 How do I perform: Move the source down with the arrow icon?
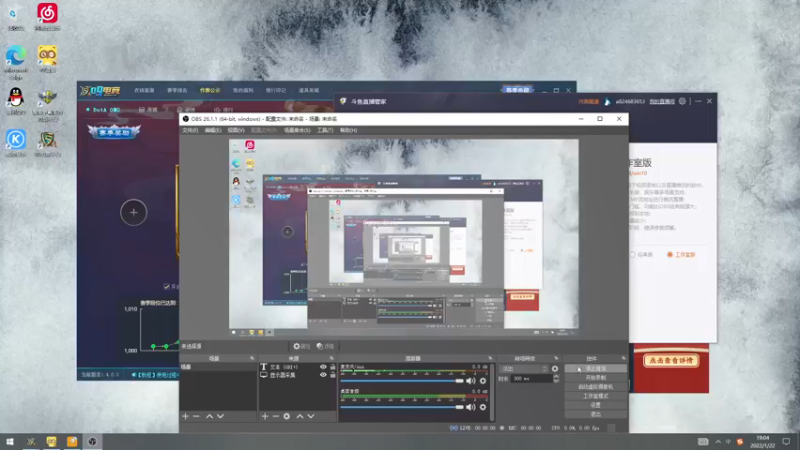point(311,416)
